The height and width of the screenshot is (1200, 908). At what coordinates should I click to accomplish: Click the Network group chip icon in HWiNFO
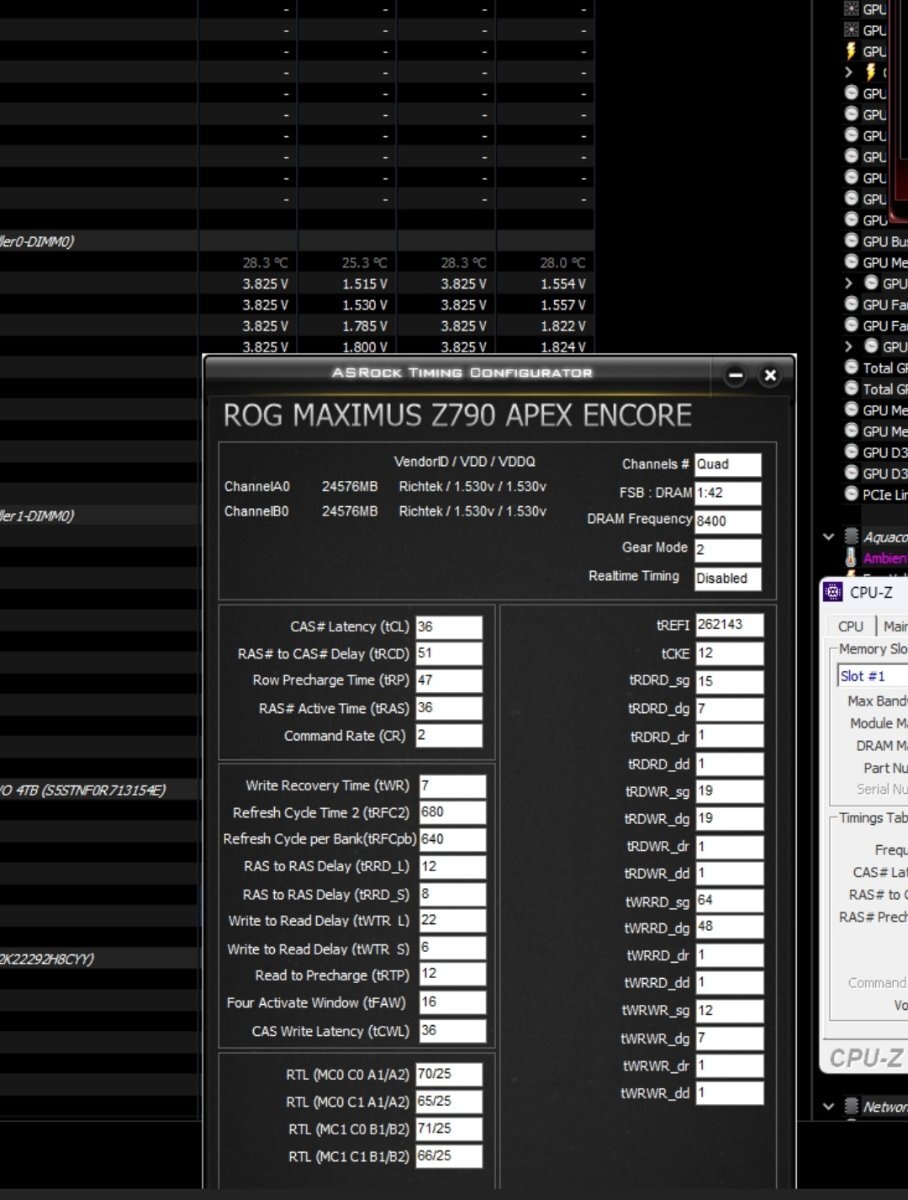851,1106
